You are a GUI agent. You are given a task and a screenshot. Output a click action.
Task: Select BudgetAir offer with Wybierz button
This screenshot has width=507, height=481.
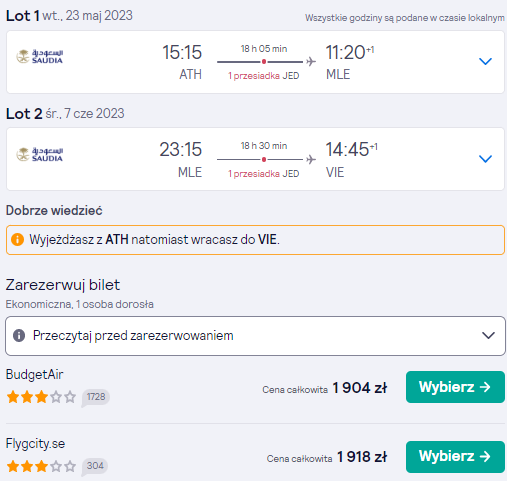tap(455, 387)
